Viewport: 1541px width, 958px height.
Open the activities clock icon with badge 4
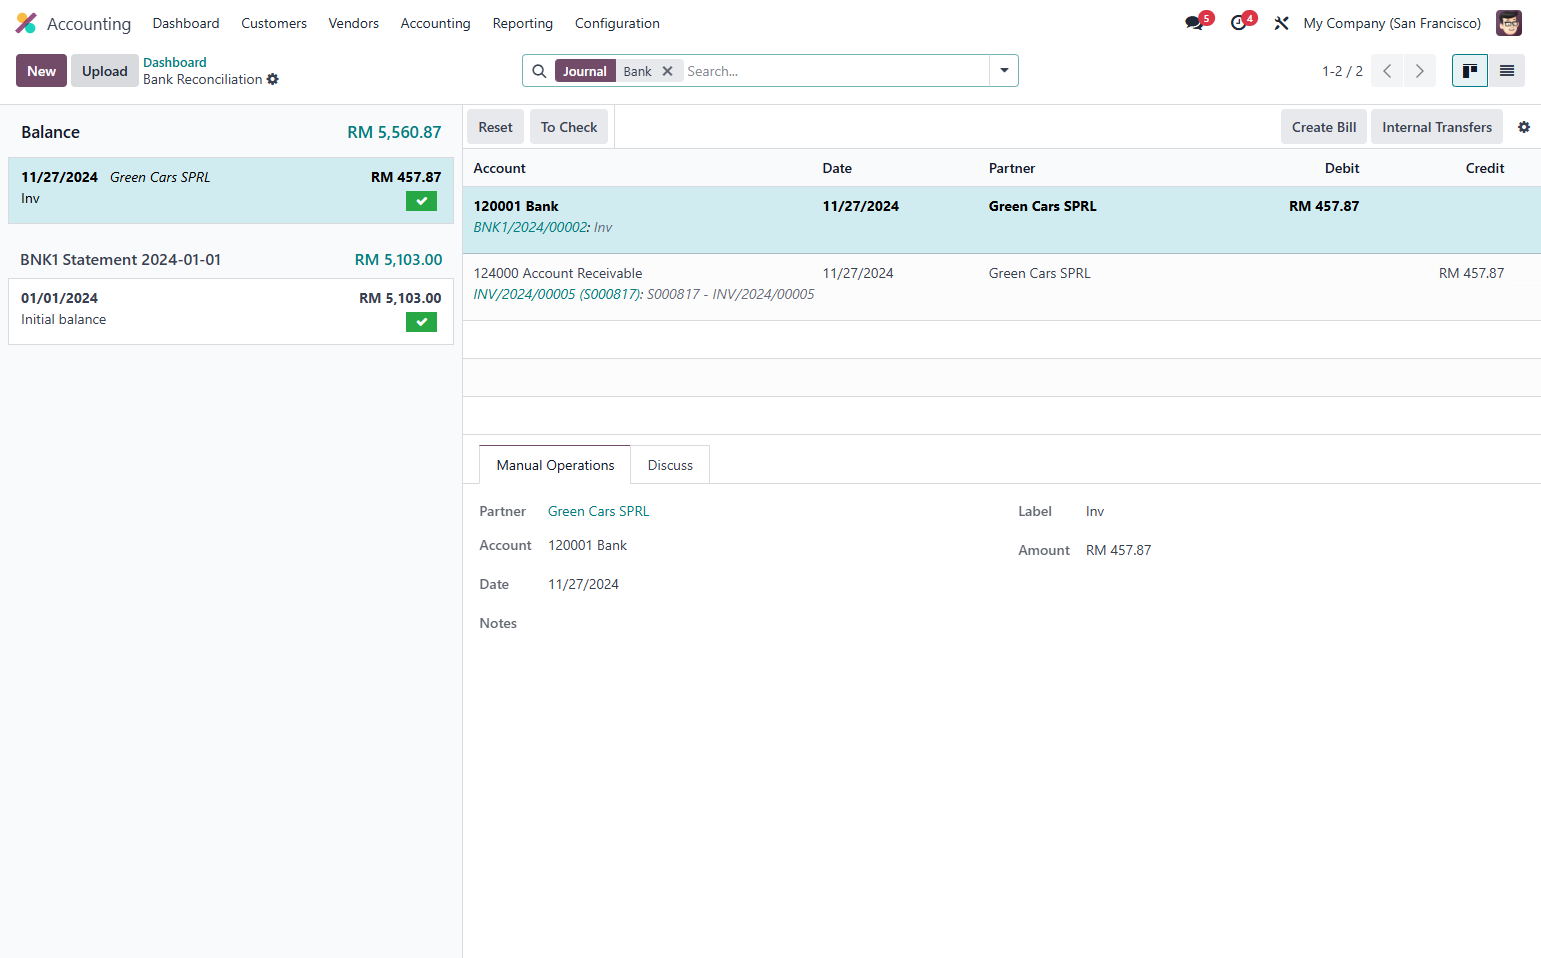point(1238,23)
